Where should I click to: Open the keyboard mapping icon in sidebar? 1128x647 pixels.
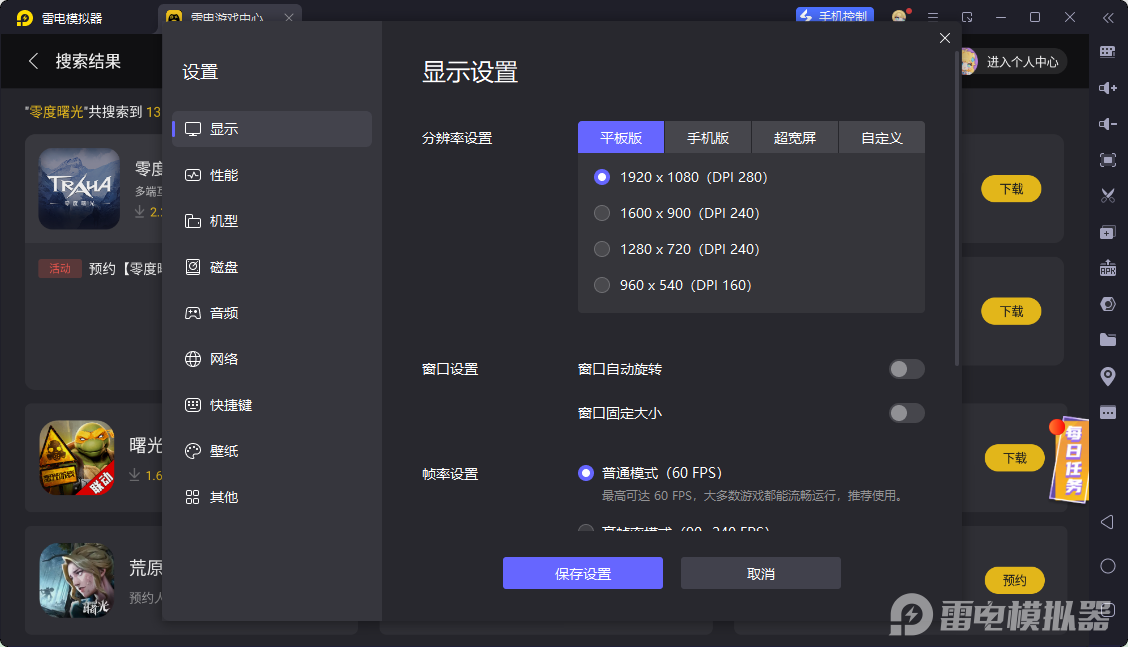(x=1108, y=49)
